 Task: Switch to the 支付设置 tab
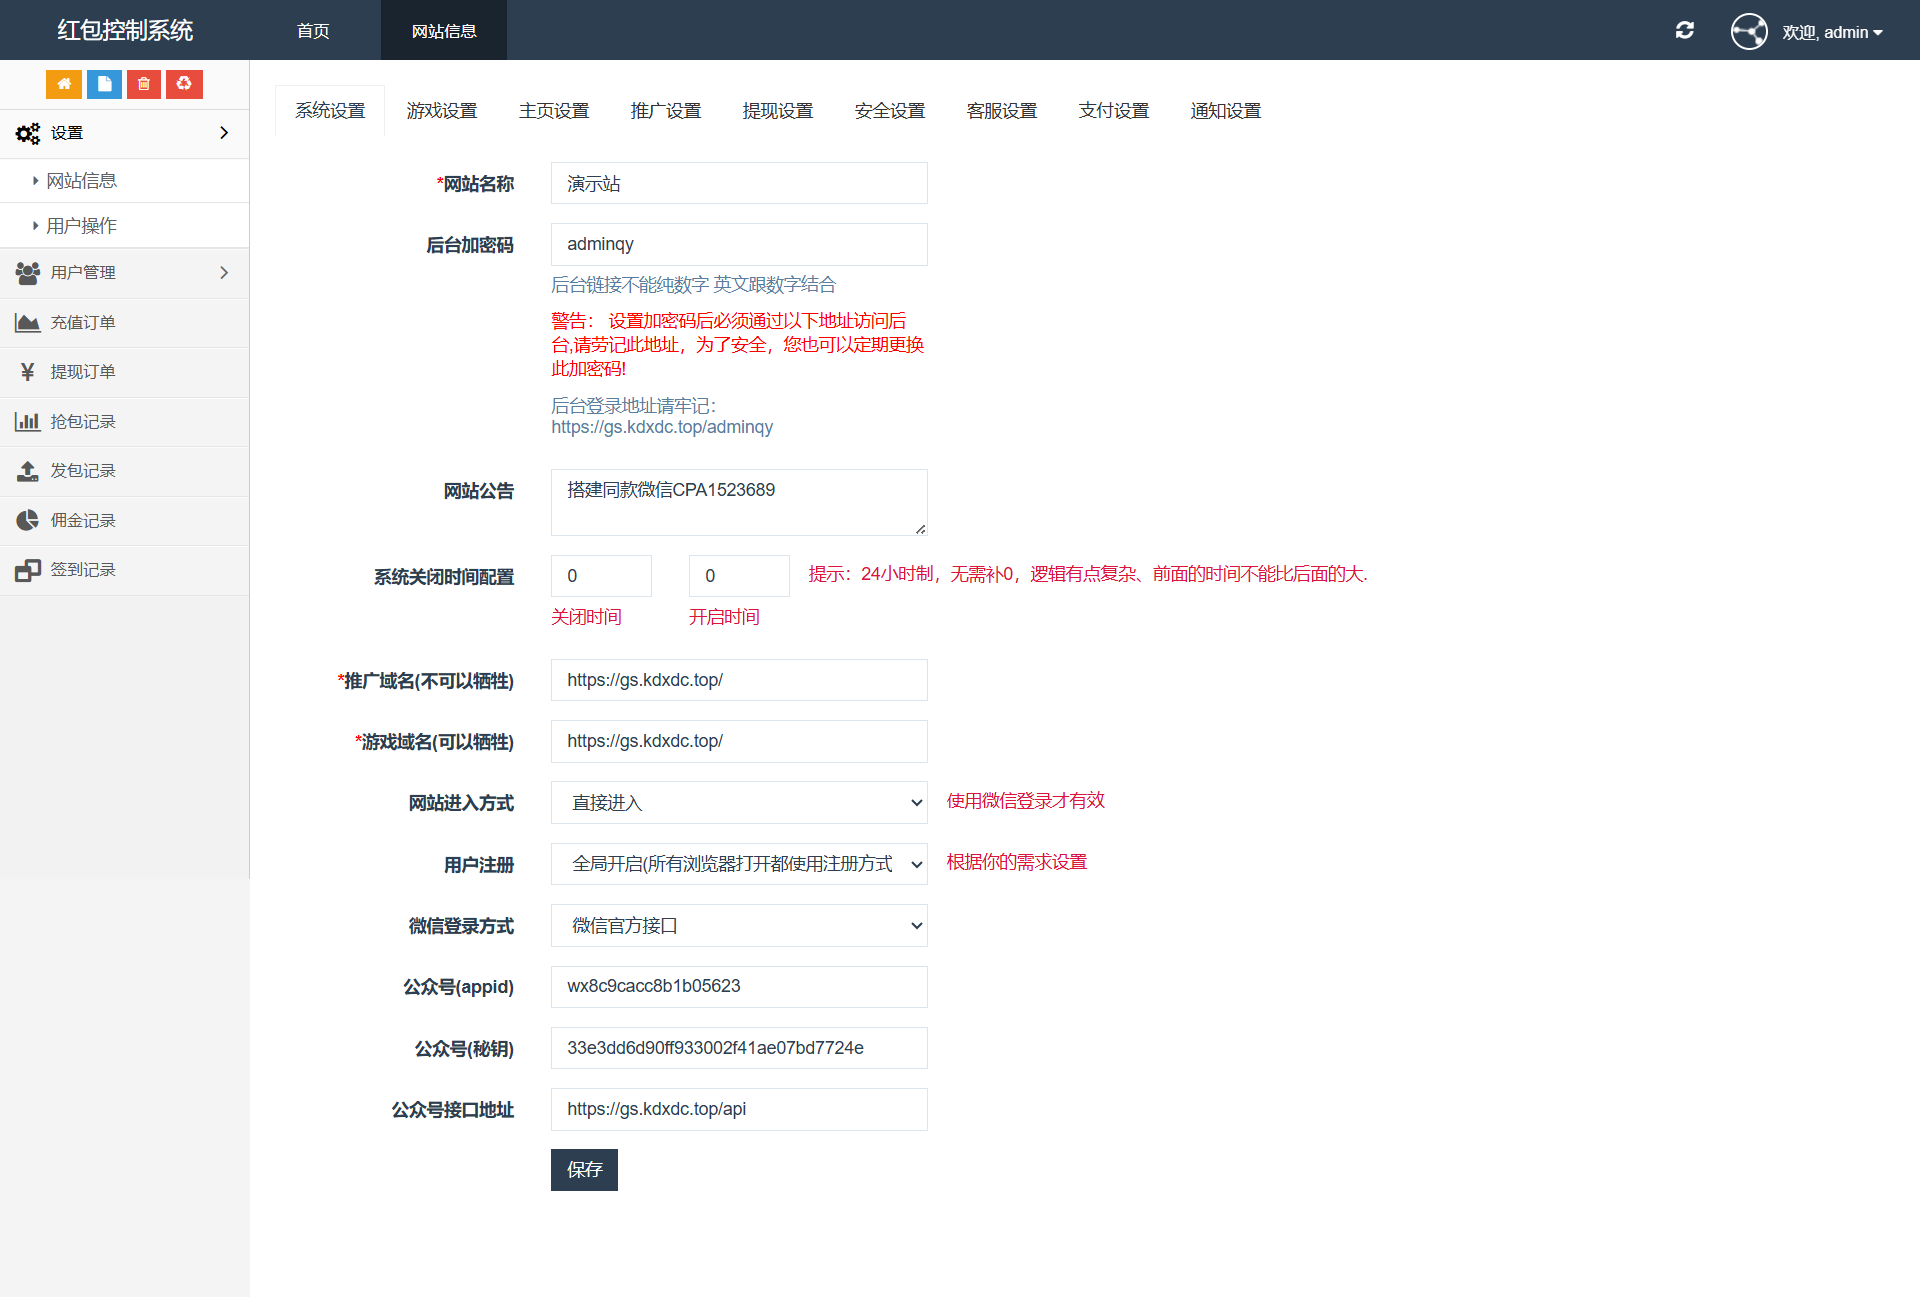(x=1113, y=111)
